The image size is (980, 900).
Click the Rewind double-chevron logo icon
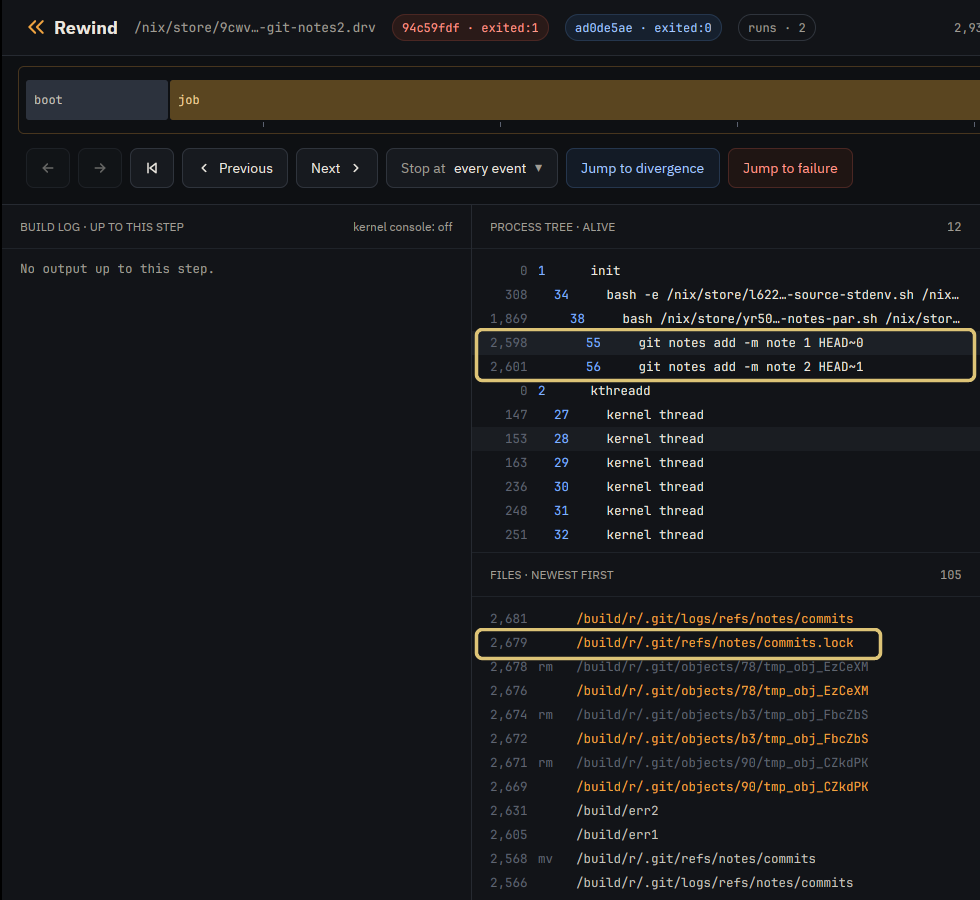tap(36, 28)
